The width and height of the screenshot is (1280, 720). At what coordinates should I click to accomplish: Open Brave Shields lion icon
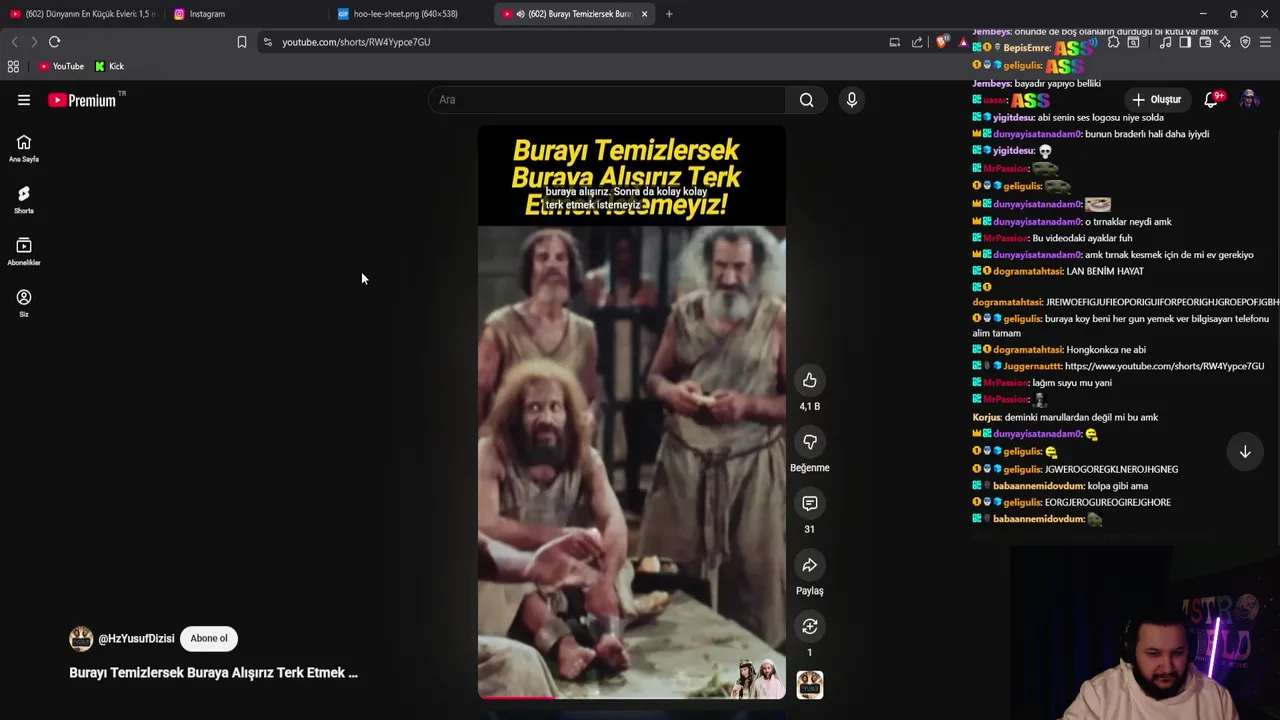[942, 42]
